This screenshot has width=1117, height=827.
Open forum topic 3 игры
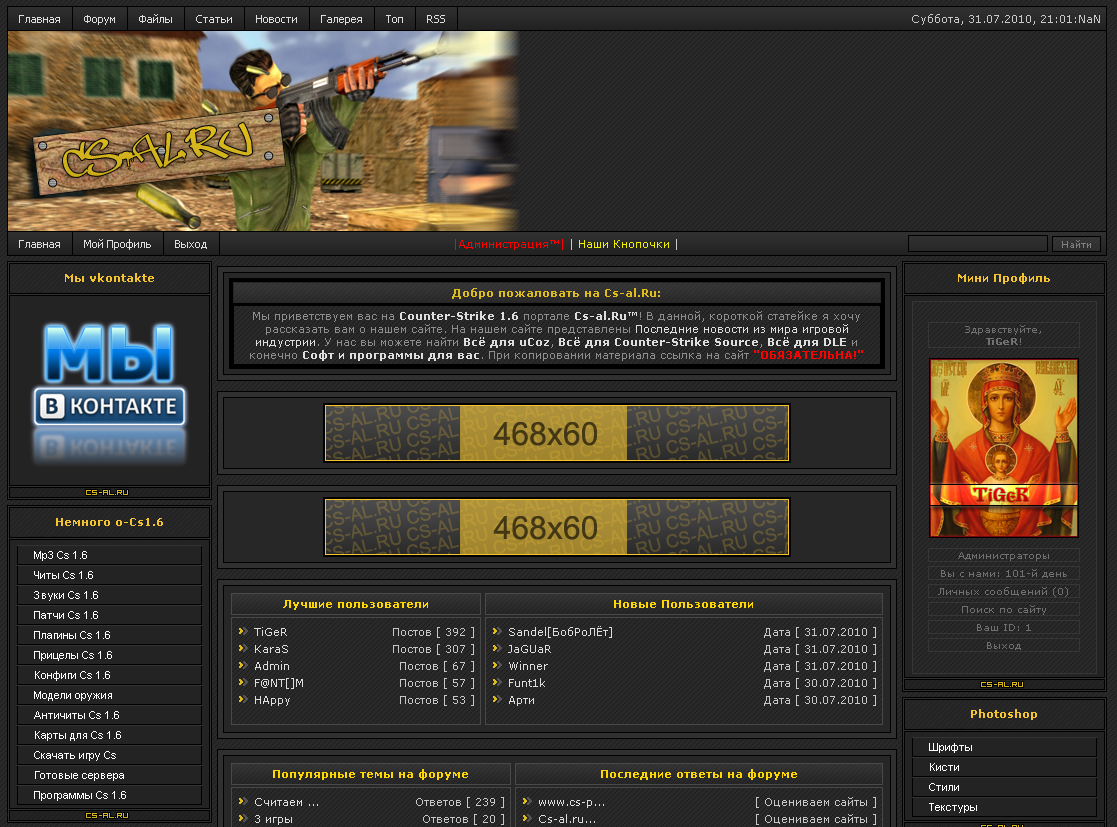[274, 819]
